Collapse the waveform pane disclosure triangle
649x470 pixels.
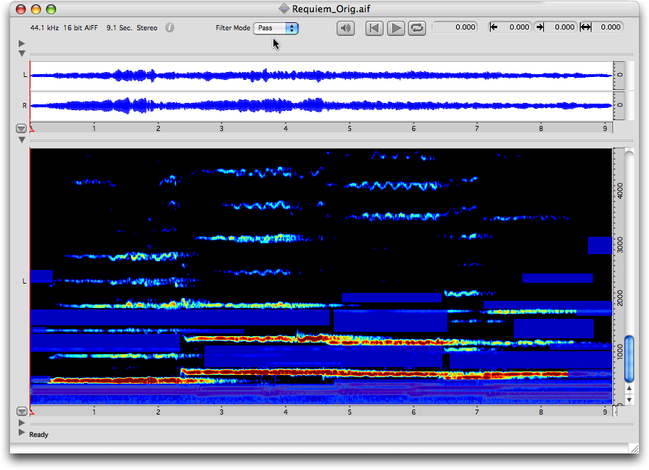tap(22, 53)
